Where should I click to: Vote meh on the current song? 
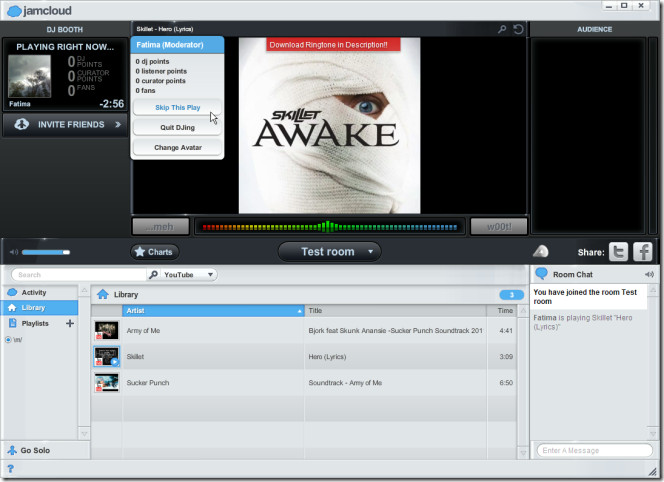159,227
